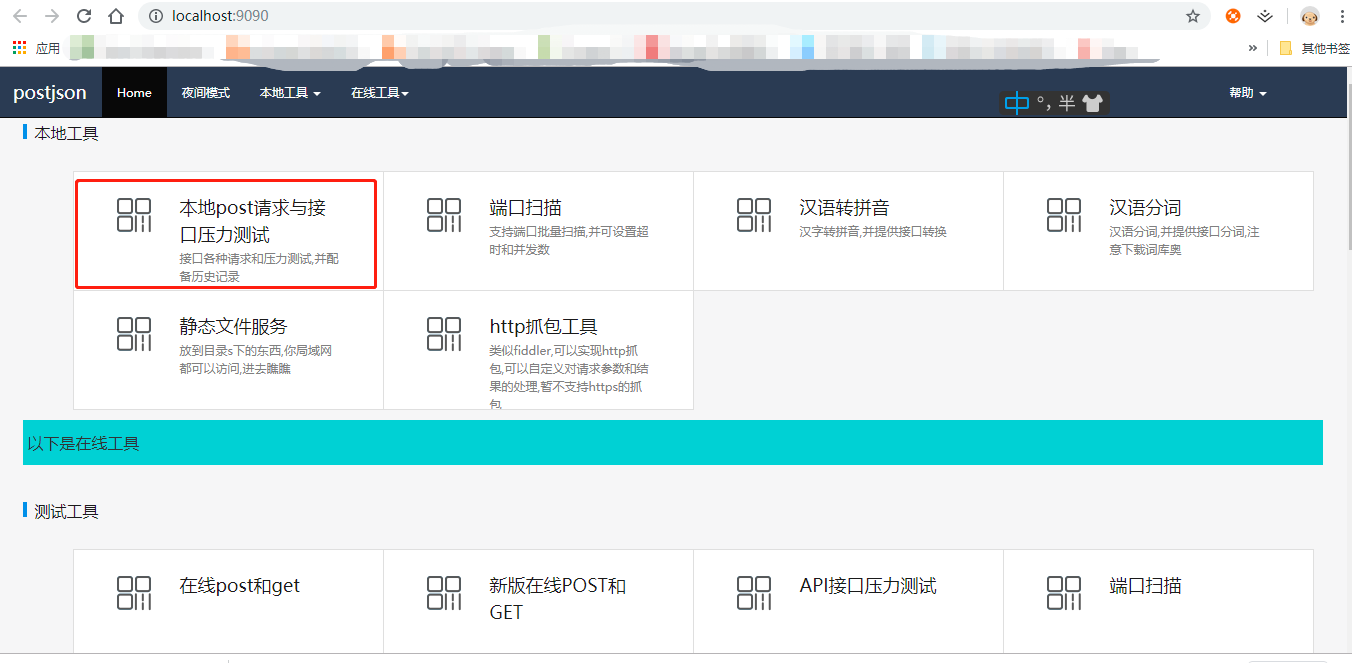Click the 新版在线POST和GET card icon
Viewport: 1352px width, 663px height.
[444, 593]
